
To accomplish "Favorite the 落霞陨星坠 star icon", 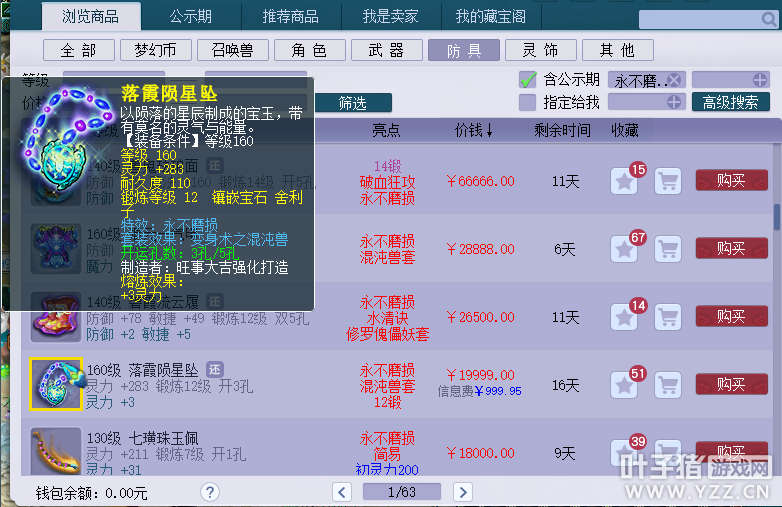I will pos(624,385).
